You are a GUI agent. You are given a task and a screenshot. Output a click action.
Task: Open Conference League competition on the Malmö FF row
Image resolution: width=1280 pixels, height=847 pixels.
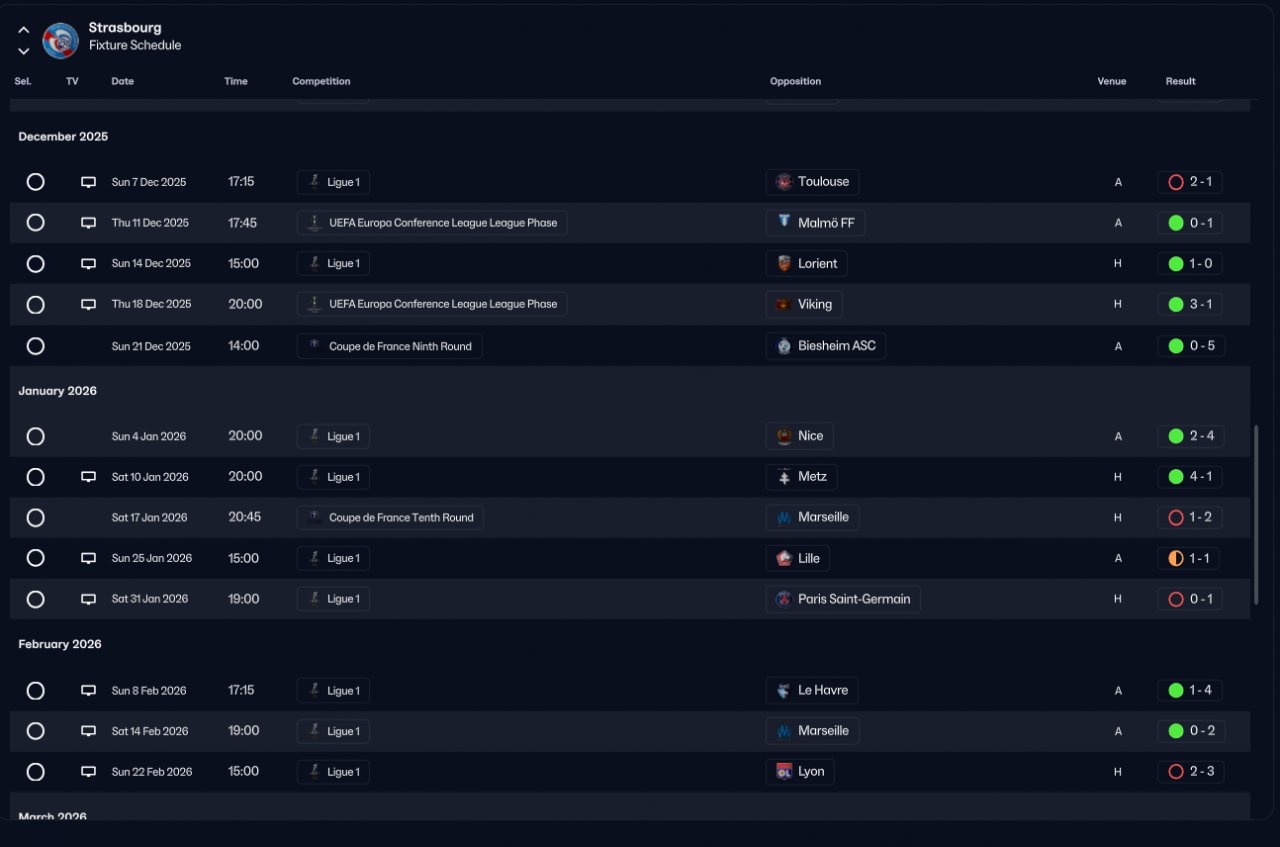(x=432, y=223)
